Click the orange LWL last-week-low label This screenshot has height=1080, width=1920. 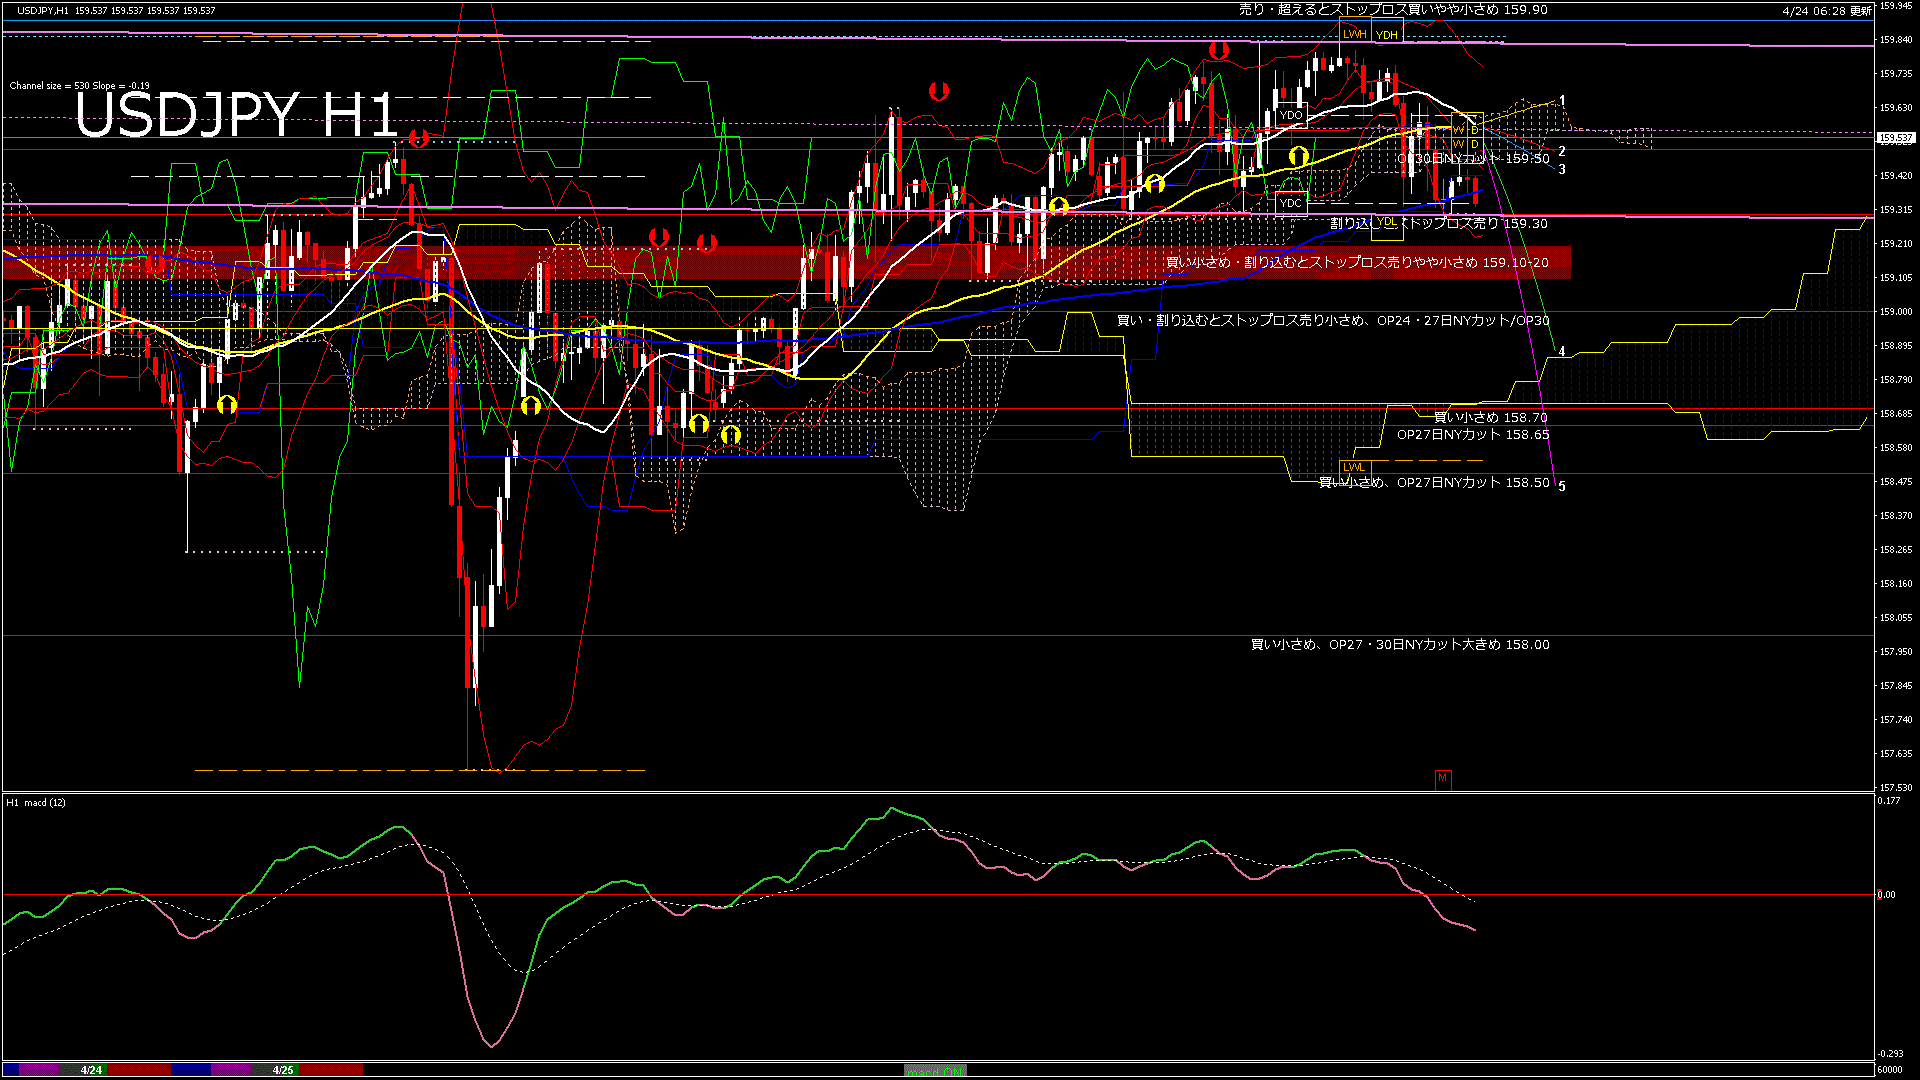coord(1354,467)
